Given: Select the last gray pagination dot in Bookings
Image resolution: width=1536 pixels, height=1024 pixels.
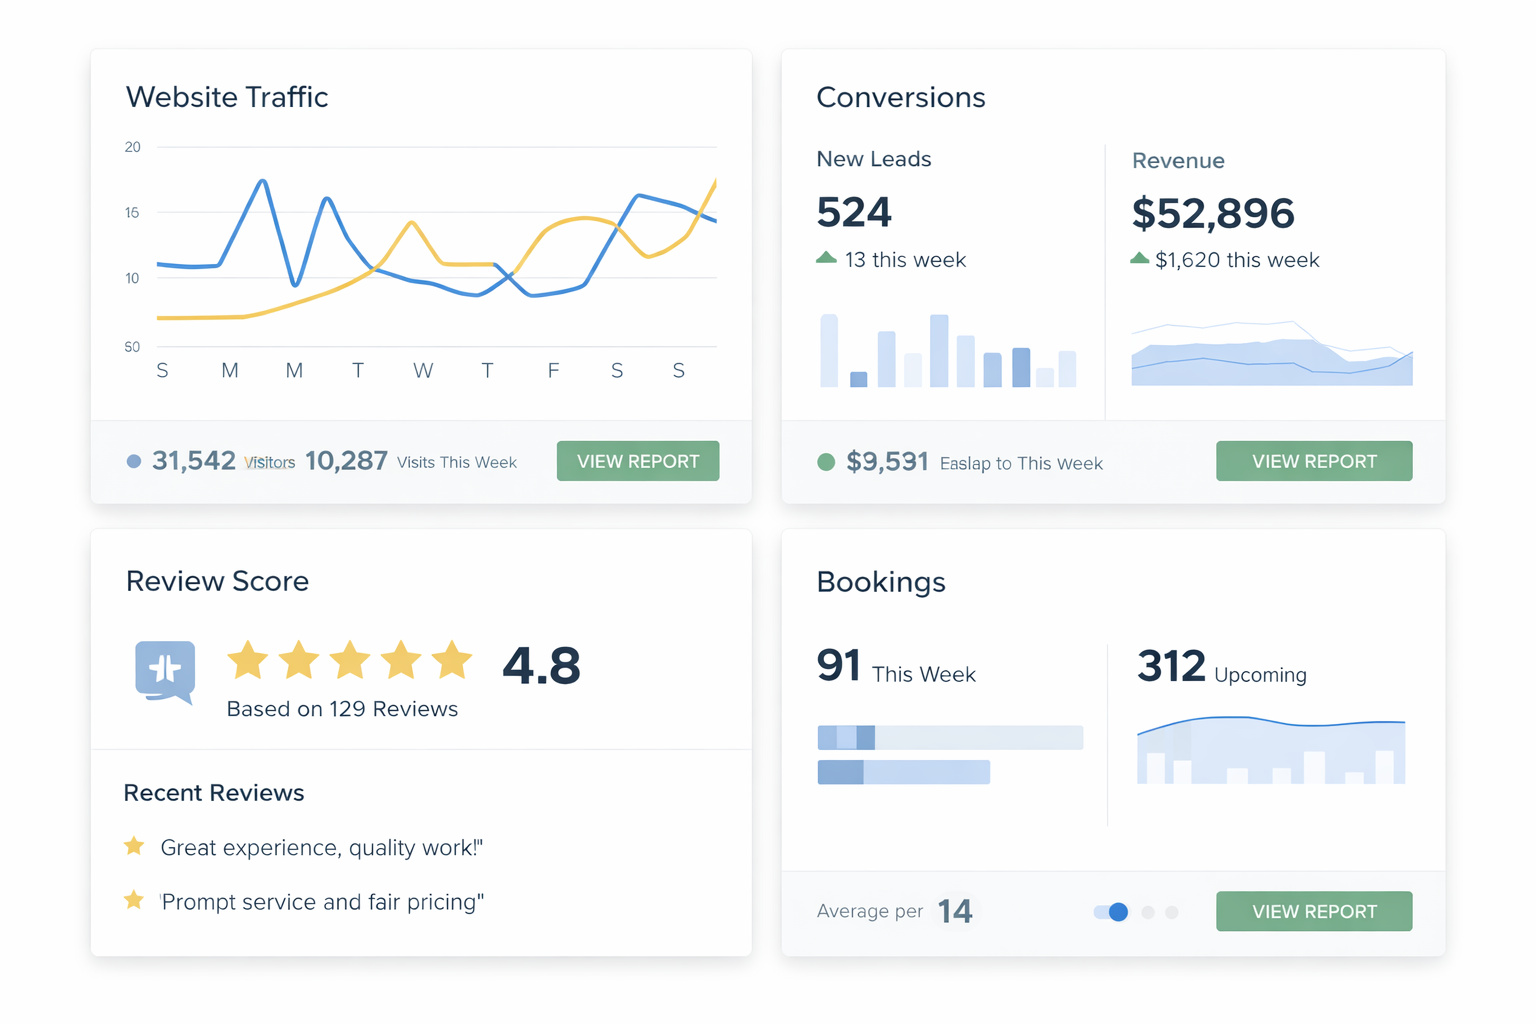Looking at the screenshot, I should coord(1172,912).
